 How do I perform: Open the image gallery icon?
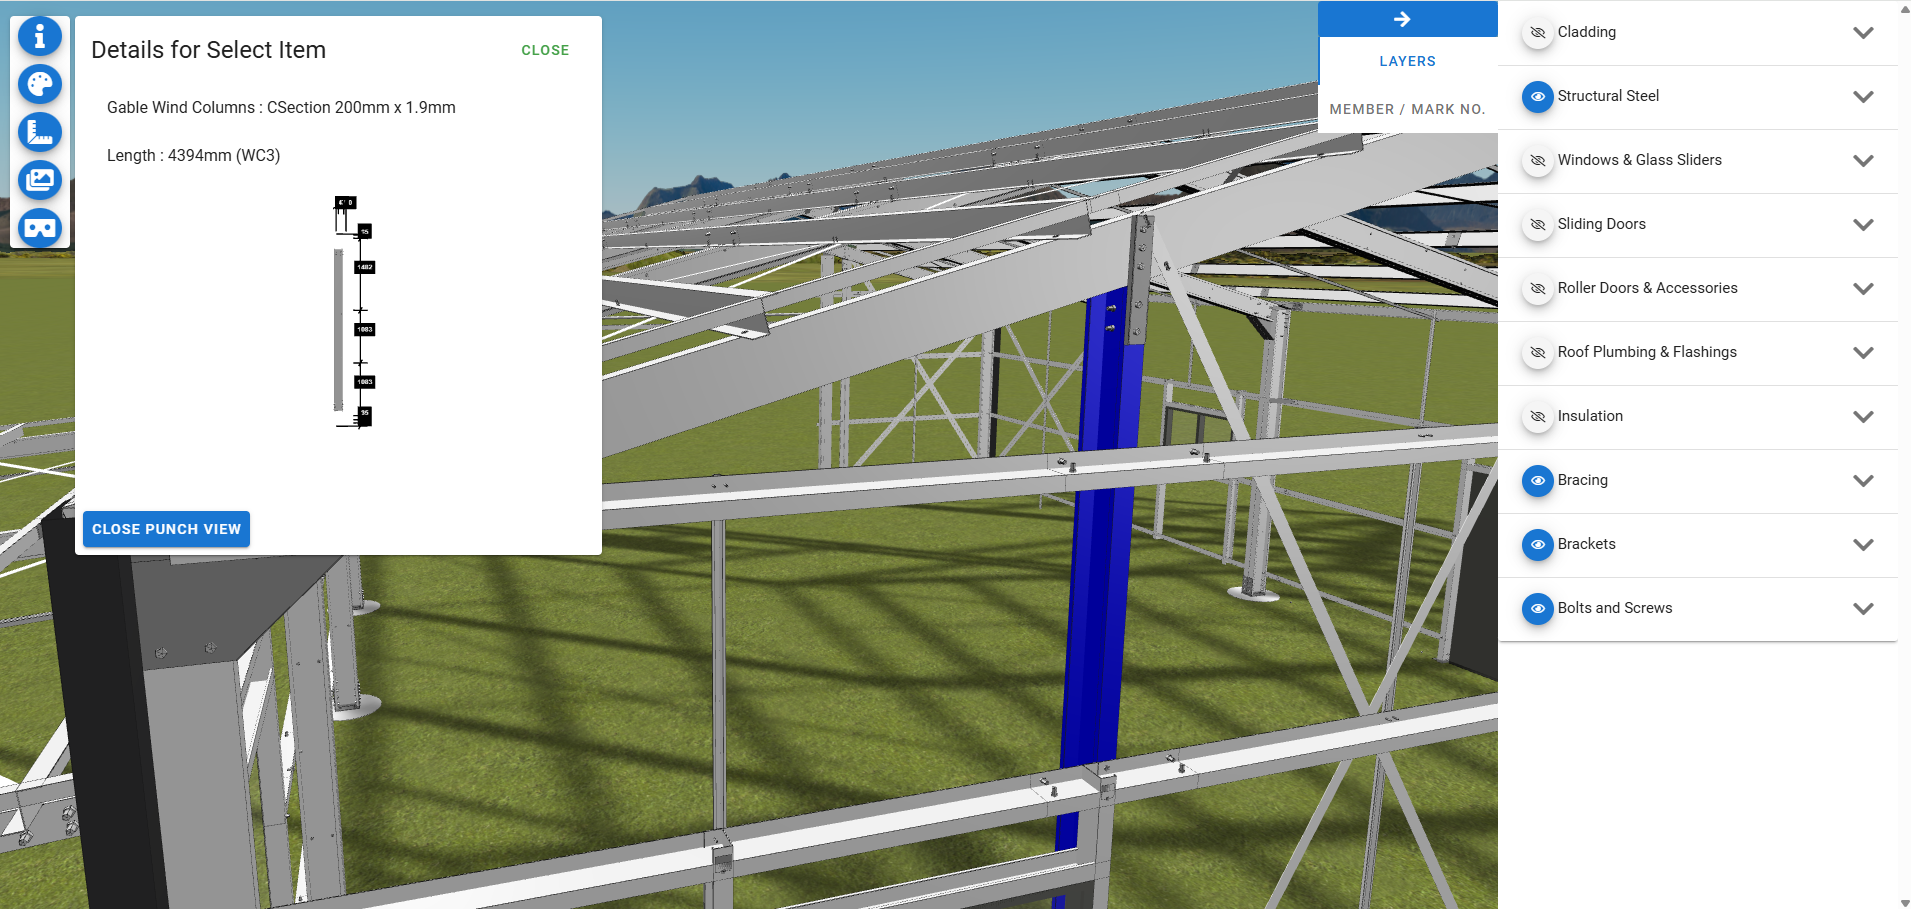coord(40,180)
